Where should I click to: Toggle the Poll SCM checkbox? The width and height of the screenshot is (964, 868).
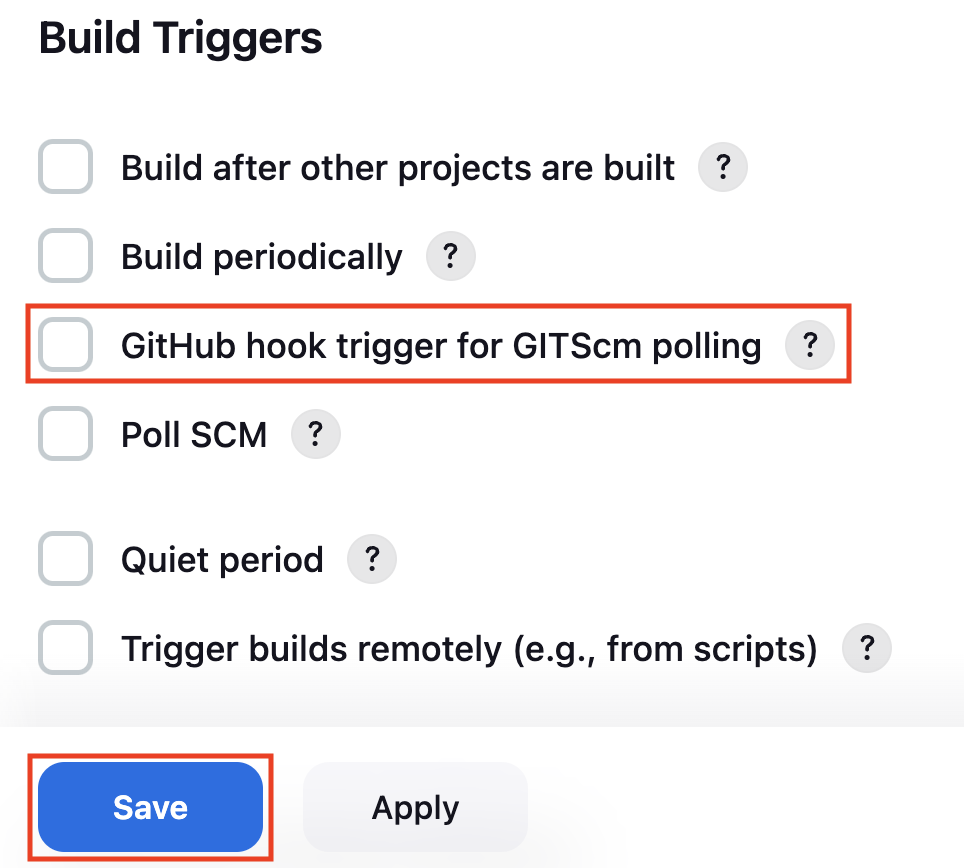coord(66,434)
